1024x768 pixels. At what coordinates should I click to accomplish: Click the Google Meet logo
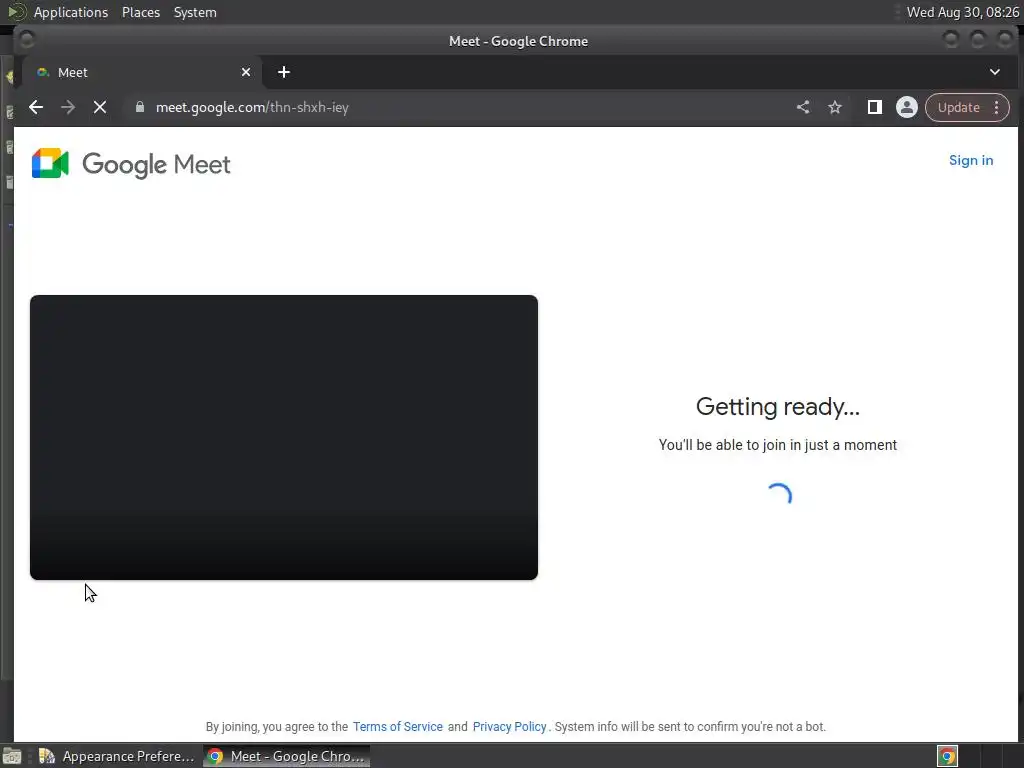coord(131,164)
